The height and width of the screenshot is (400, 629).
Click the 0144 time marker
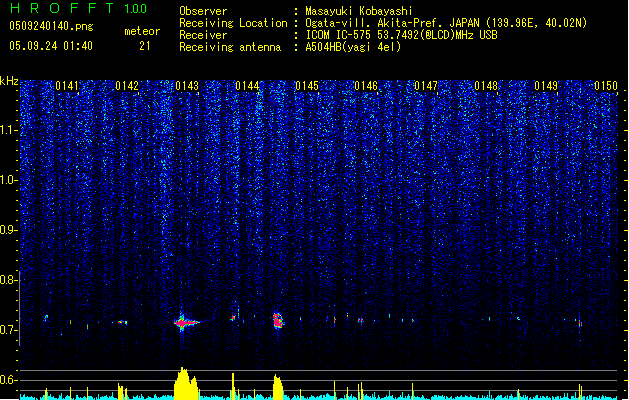pos(247,86)
